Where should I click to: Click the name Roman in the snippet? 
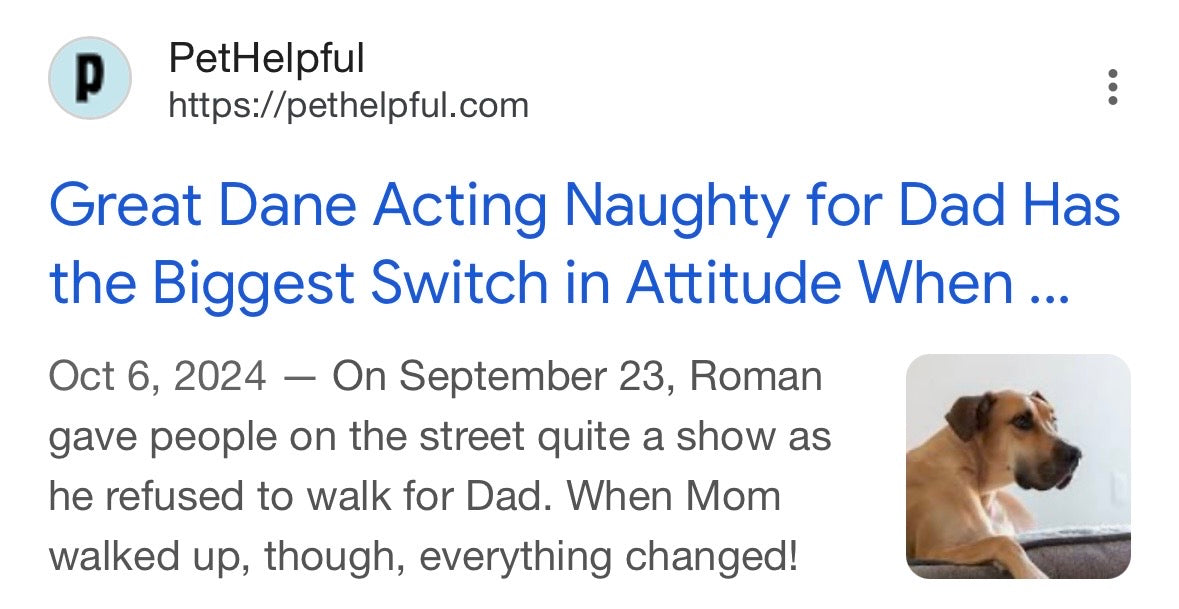tap(756, 378)
